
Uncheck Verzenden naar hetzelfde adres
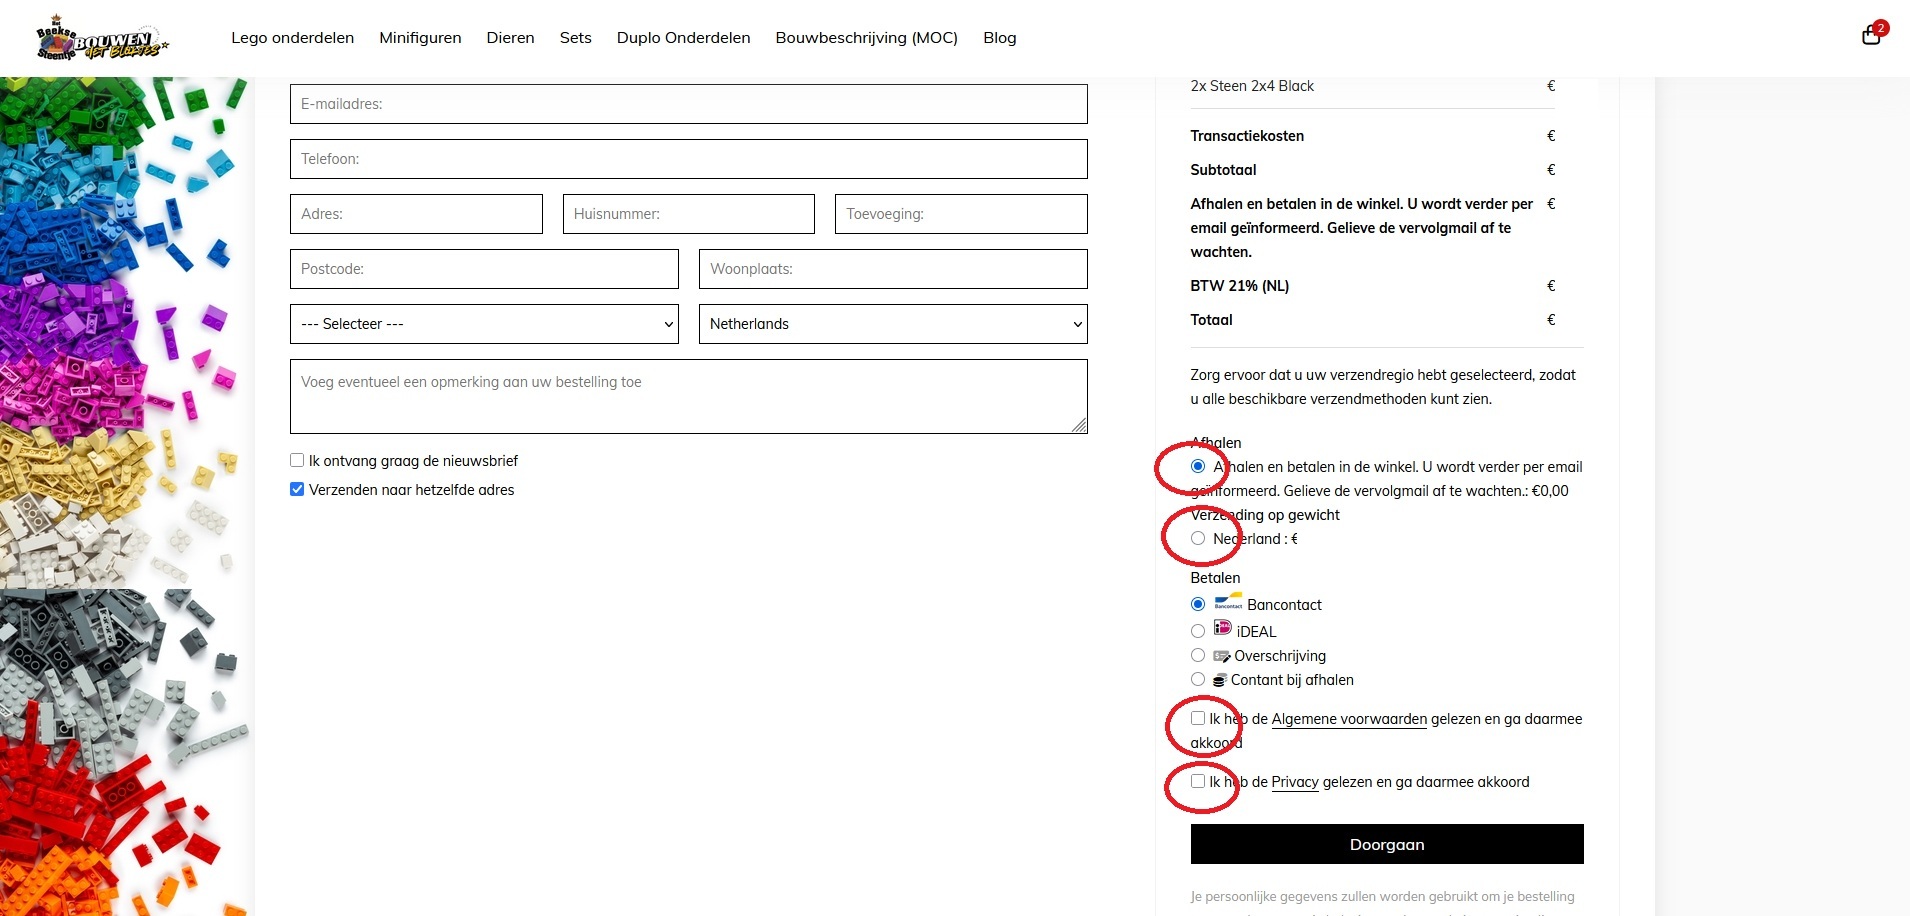point(297,489)
